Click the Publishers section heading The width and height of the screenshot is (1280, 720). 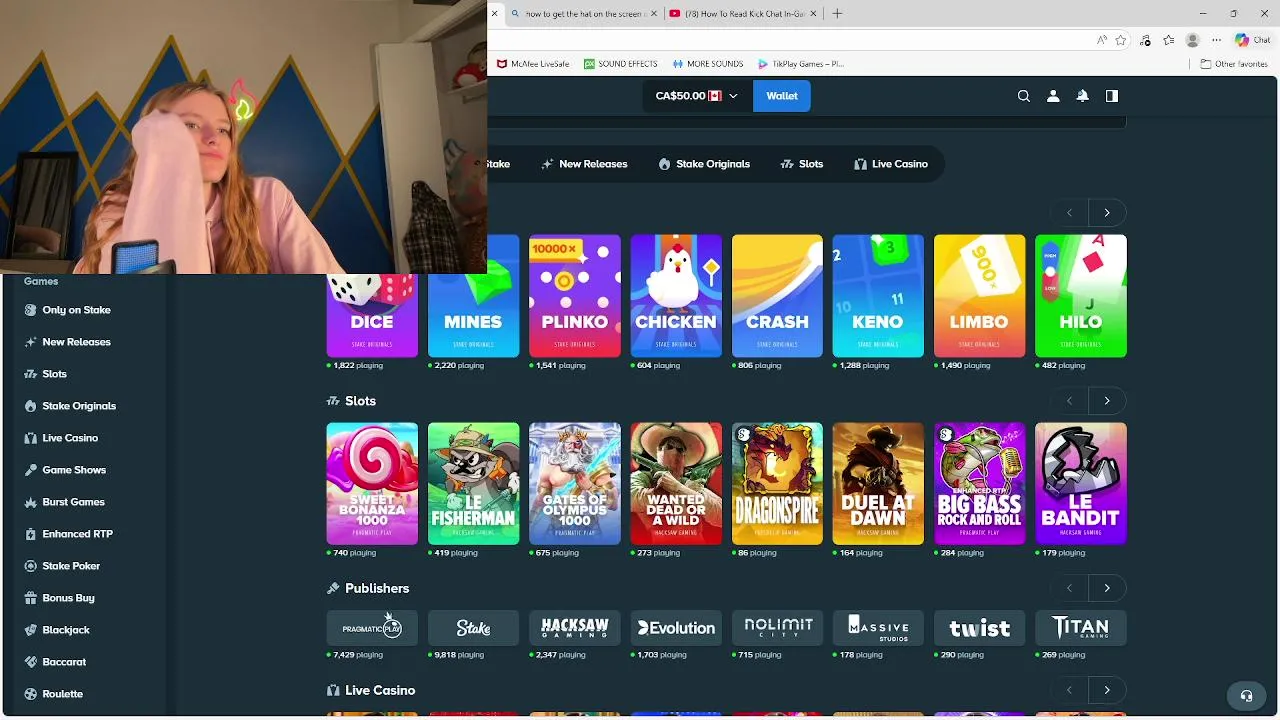377,589
